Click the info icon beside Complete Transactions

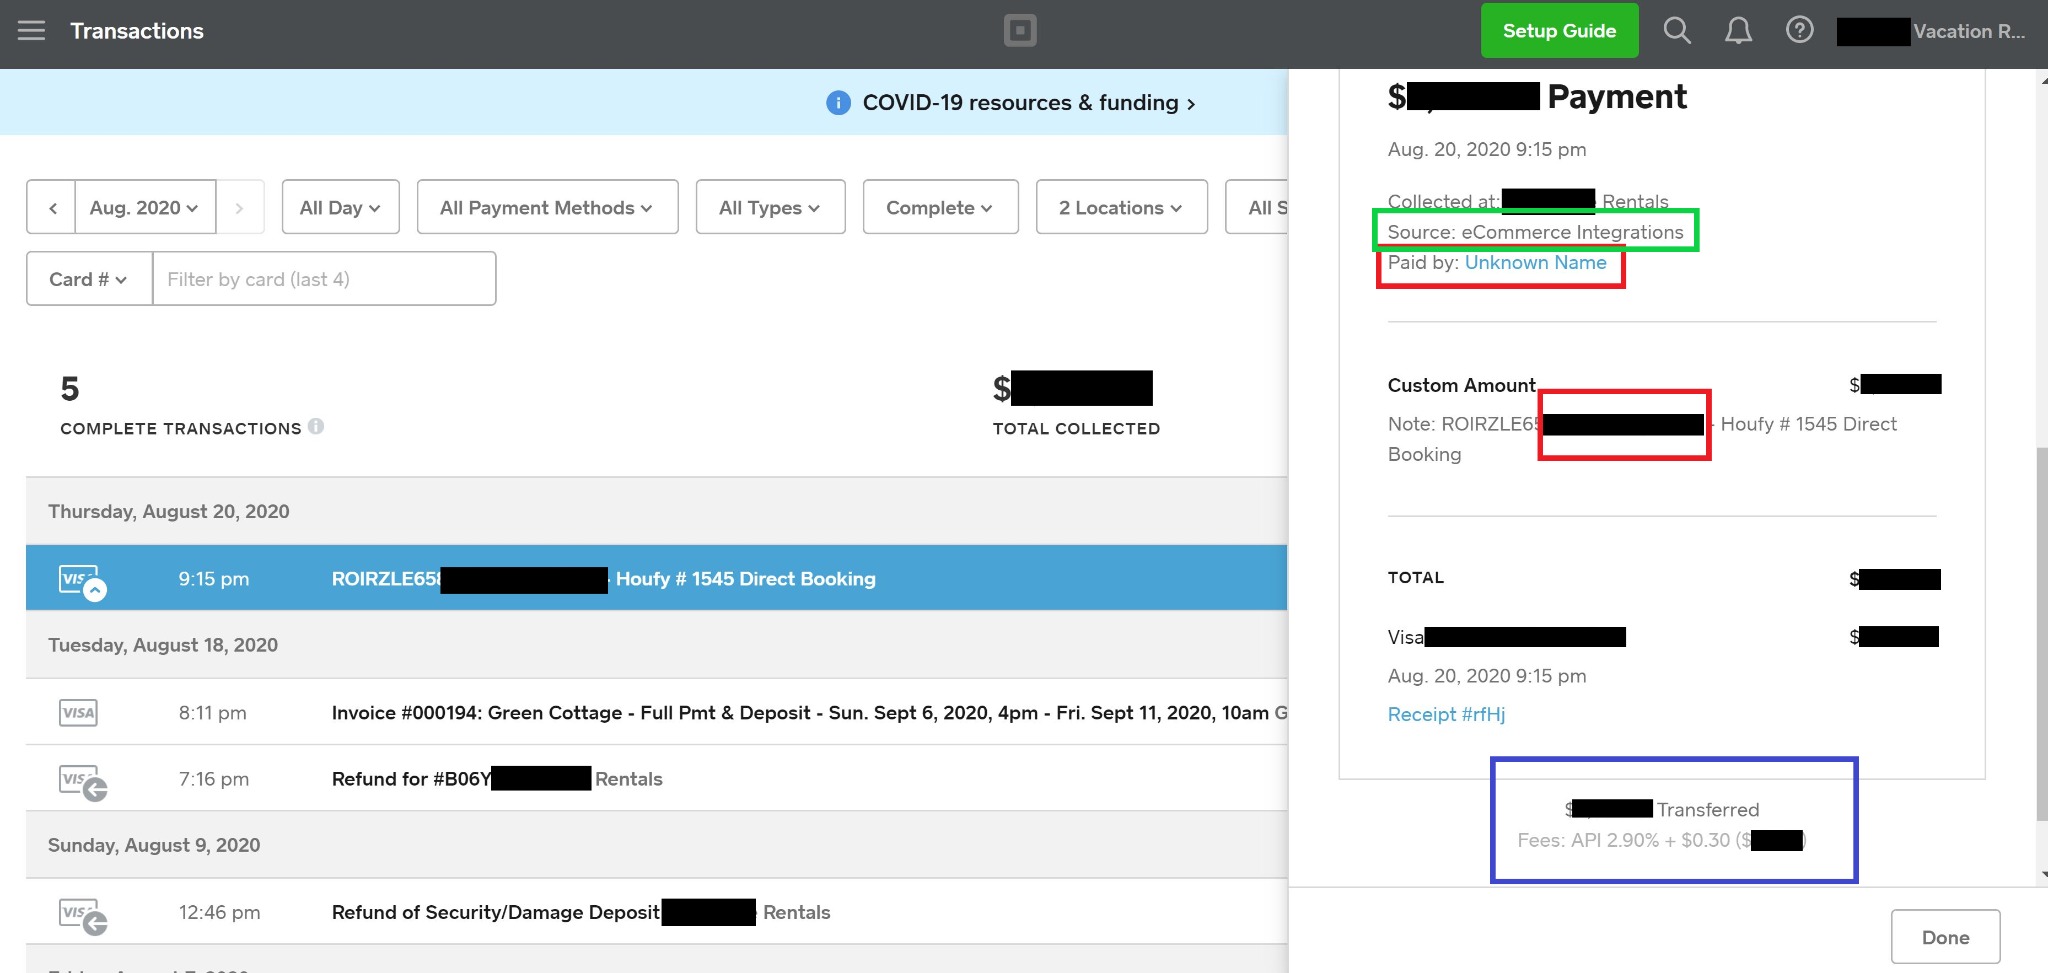316,426
